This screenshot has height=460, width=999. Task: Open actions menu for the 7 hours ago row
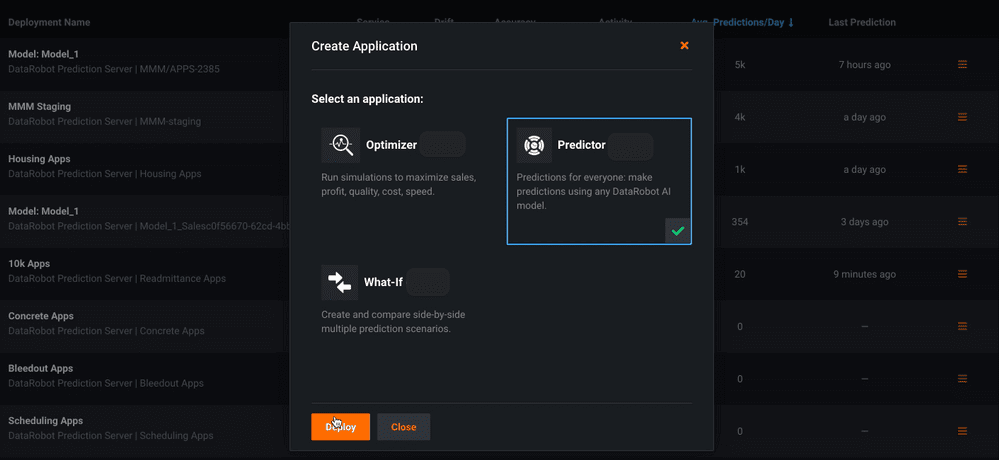[x=963, y=64]
